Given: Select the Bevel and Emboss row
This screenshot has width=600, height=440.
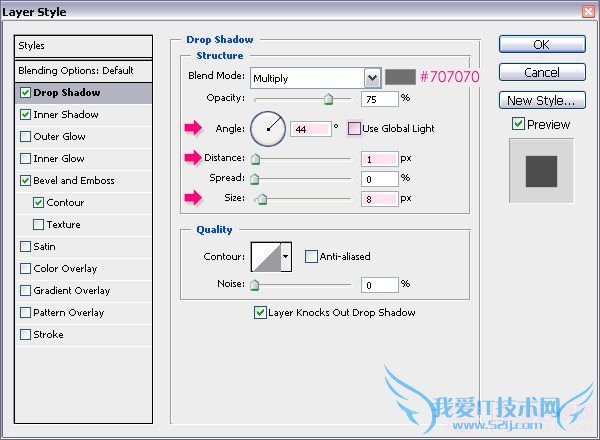Looking at the screenshot, I should click(x=83, y=181).
